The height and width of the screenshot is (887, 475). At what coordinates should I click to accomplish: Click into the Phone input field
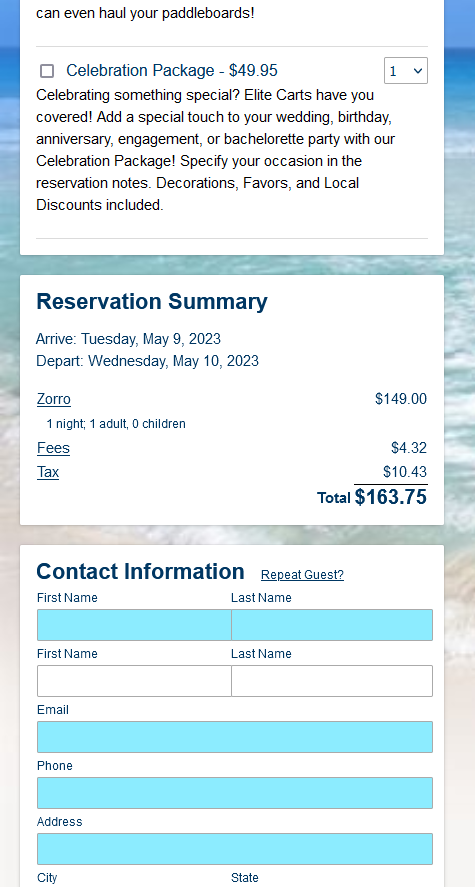pos(235,793)
